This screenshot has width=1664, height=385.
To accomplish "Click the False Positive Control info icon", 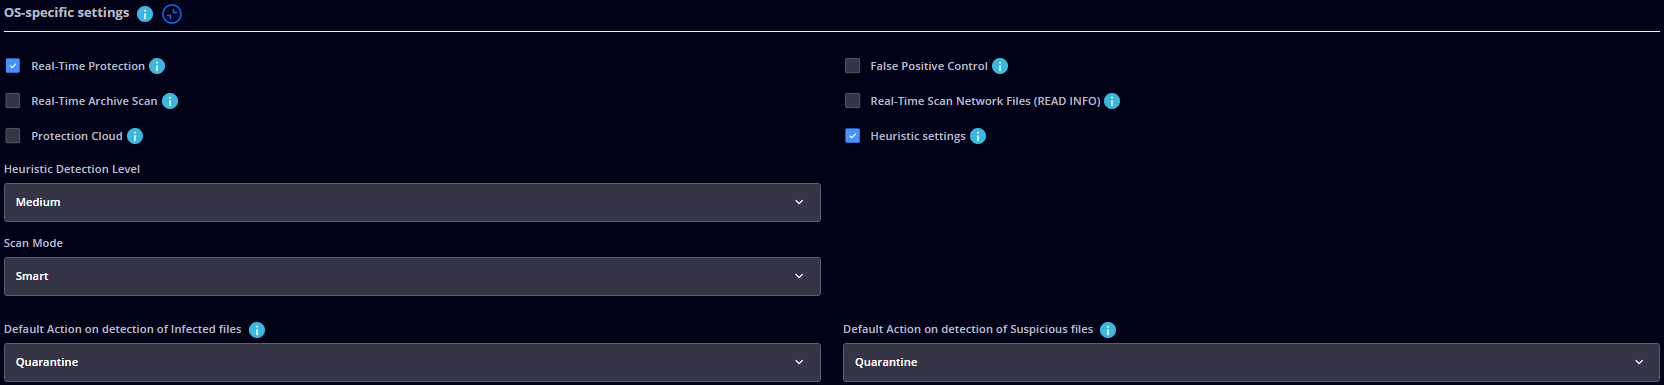I will coord(1000,66).
